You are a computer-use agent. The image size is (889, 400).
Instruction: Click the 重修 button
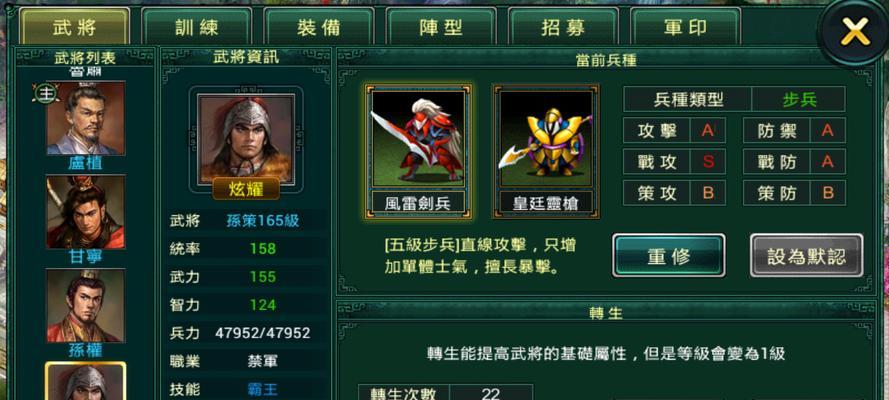pyautogui.click(x=668, y=256)
